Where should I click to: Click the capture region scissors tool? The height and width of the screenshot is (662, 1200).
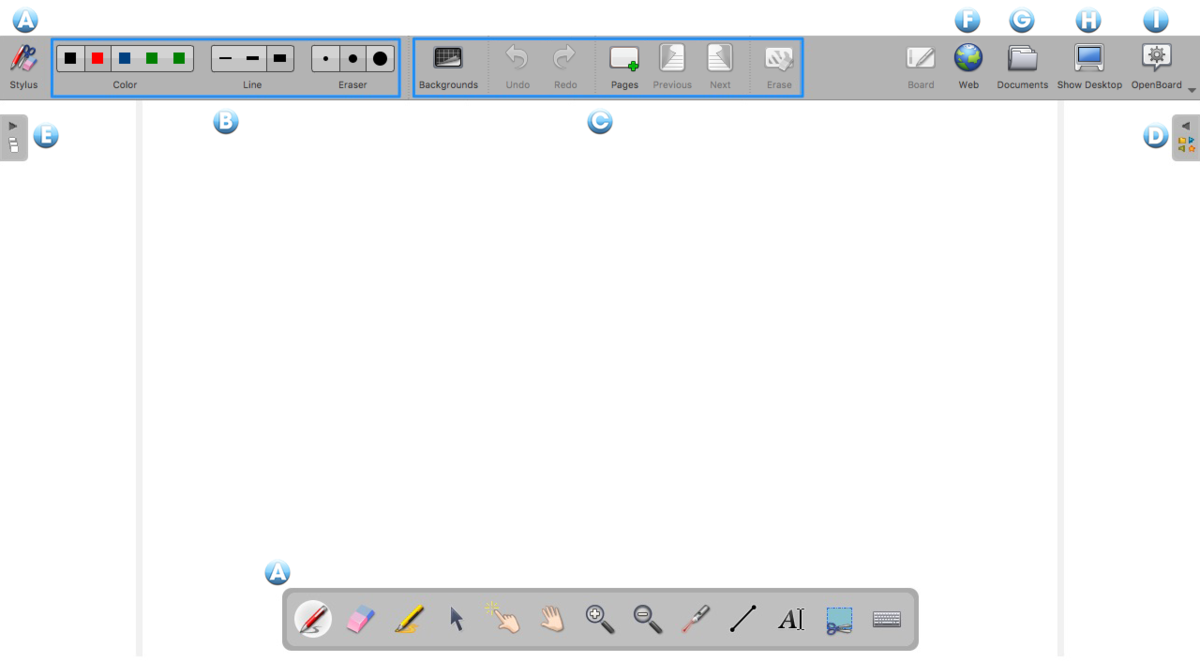[x=839, y=620]
